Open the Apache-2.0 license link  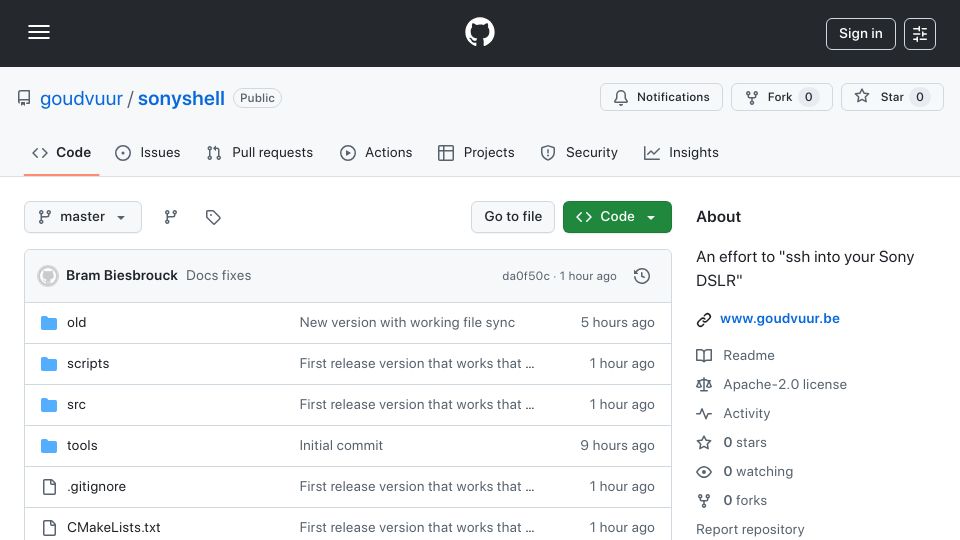click(785, 384)
